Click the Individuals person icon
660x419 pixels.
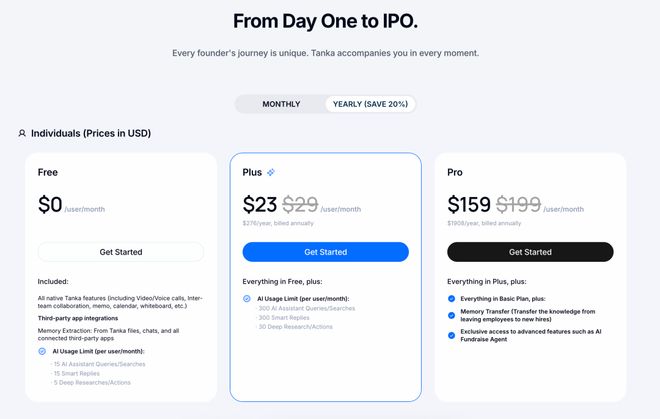click(x=22, y=133)
